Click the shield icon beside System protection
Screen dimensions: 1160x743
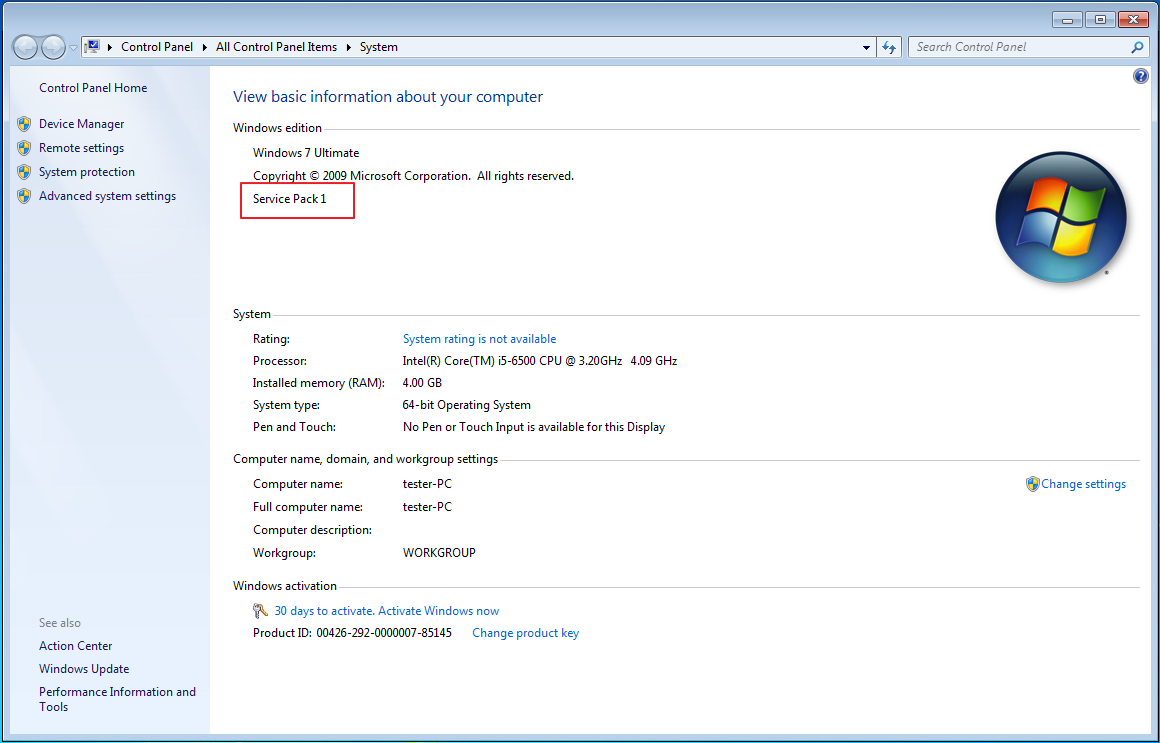[x=24, y=172]
